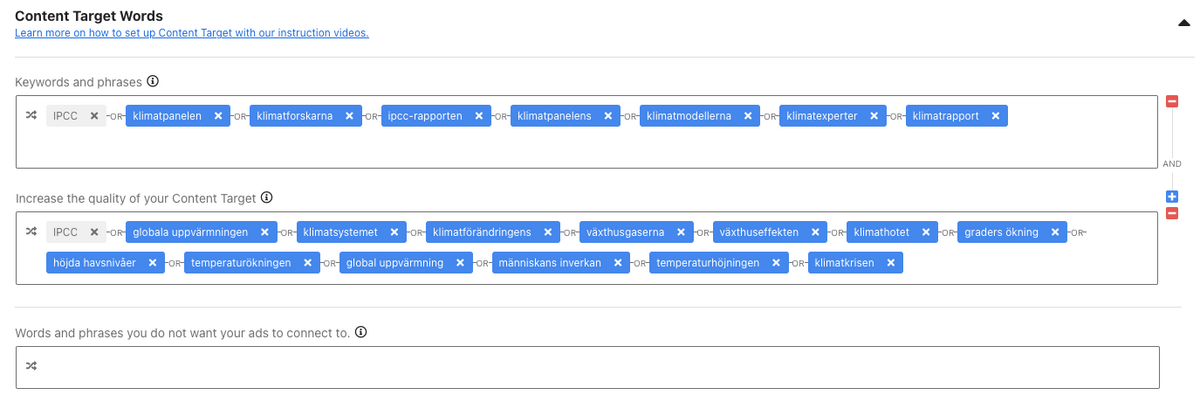Remove the grey IPCC tag in Keywords box

(94, 116)
